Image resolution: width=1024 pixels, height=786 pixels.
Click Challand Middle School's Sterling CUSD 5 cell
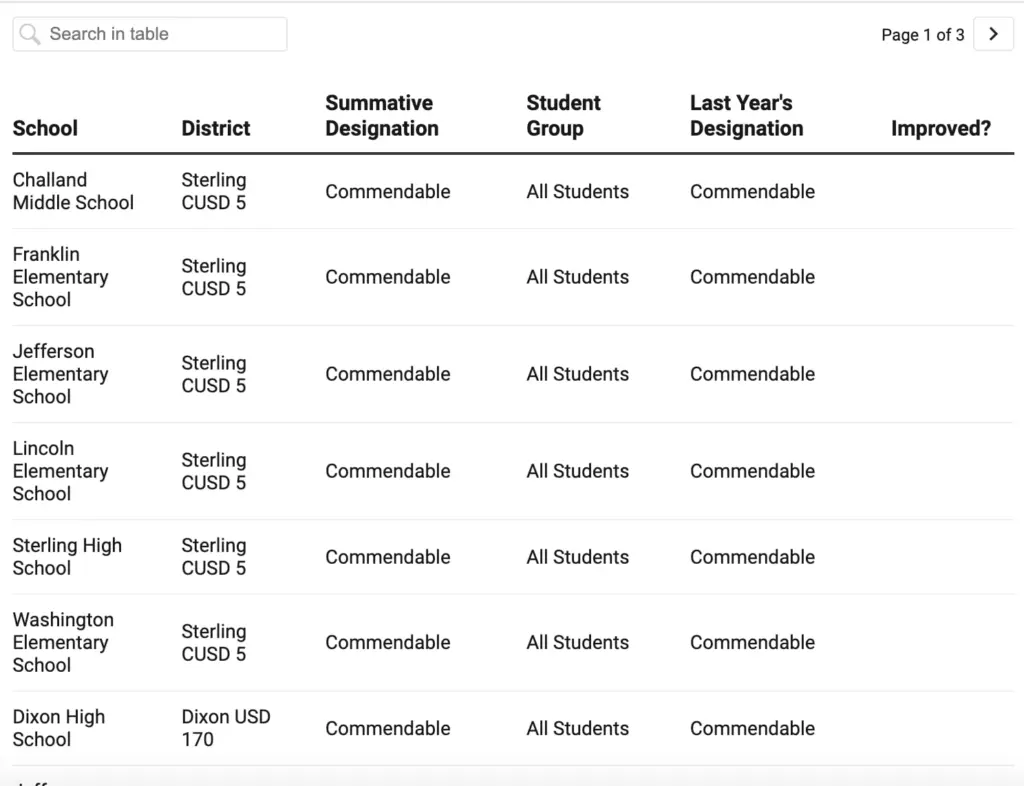coord(213,191)
